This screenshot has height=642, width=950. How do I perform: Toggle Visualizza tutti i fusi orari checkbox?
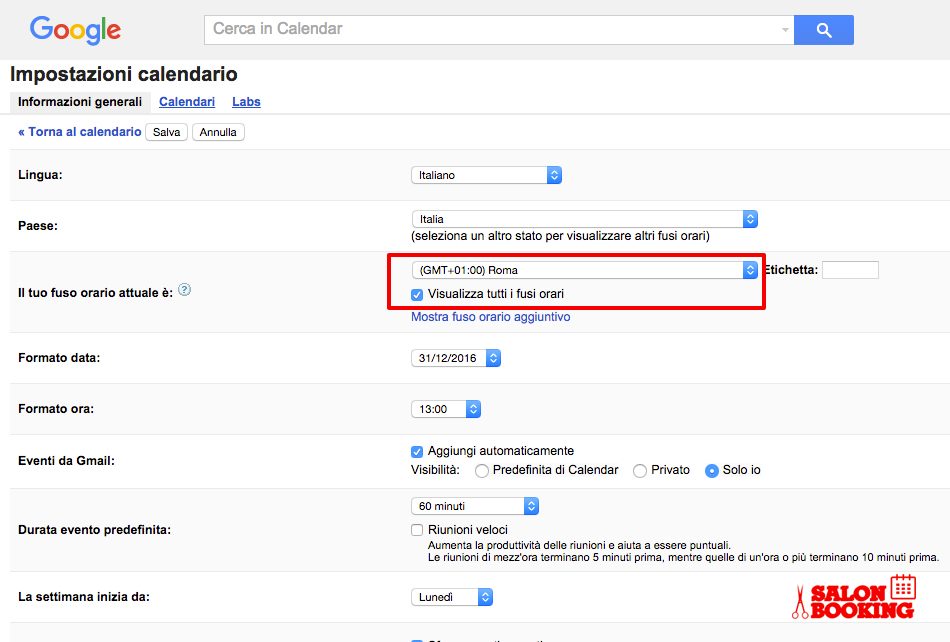[417, 294]
